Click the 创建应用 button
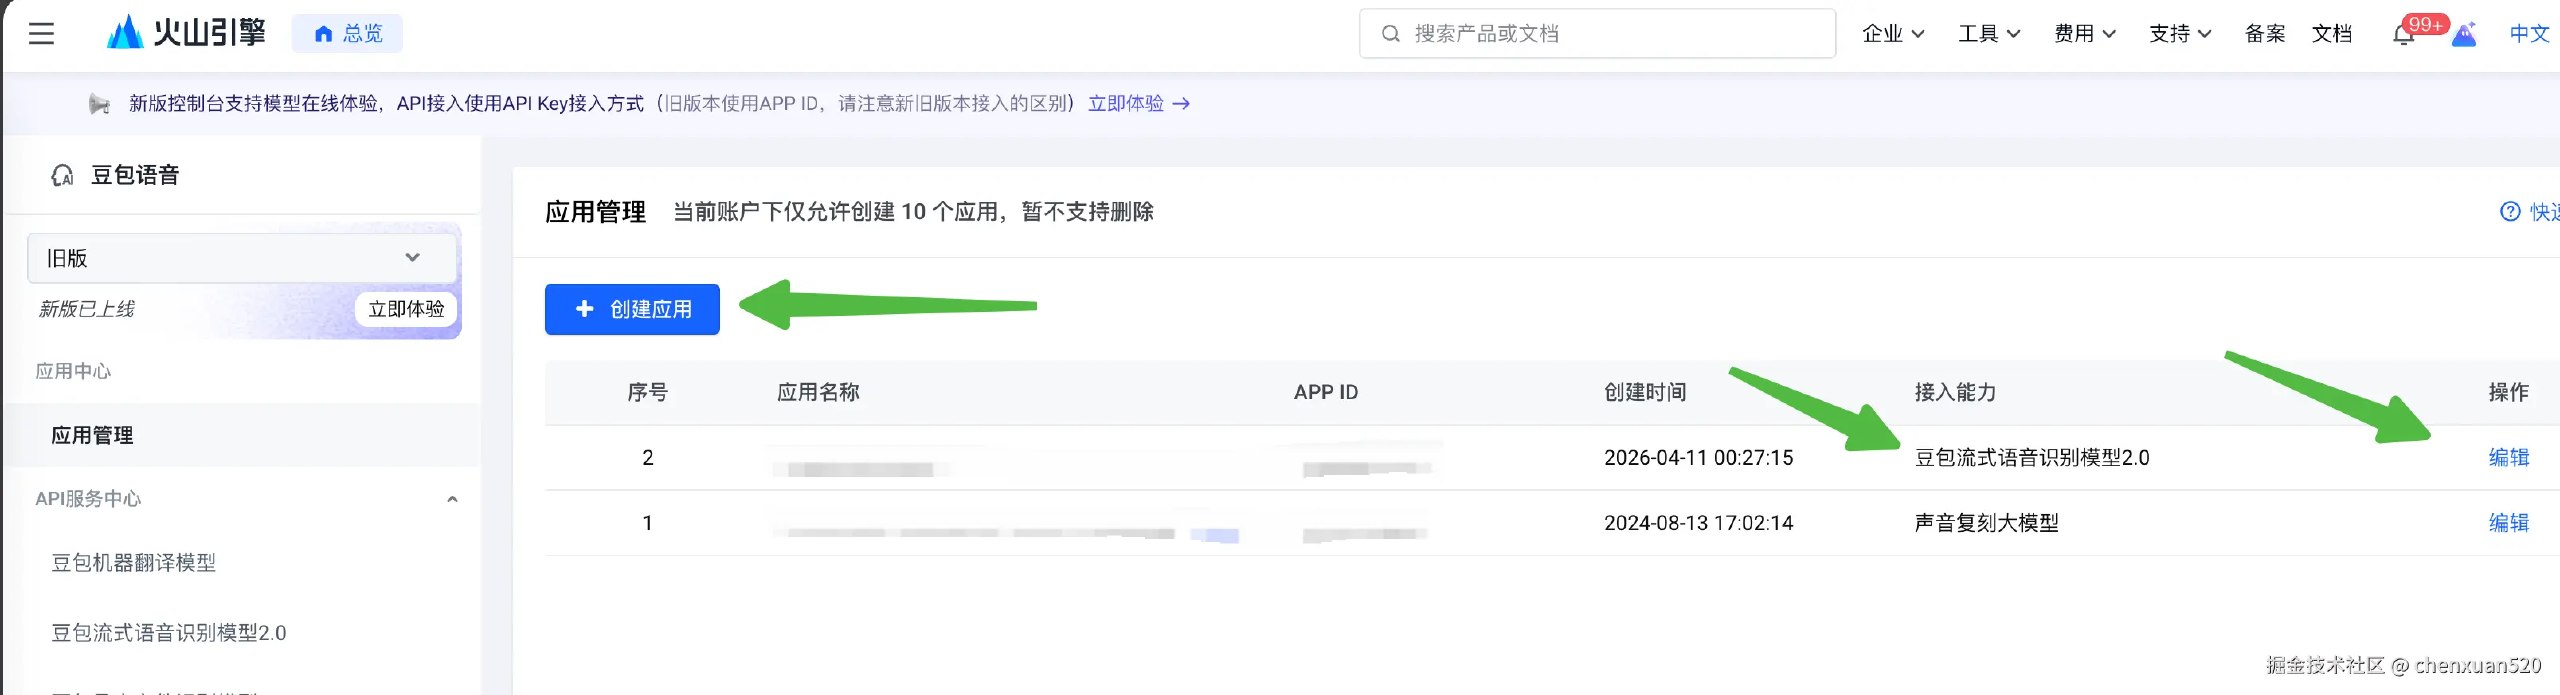 (x=632, y=310)
